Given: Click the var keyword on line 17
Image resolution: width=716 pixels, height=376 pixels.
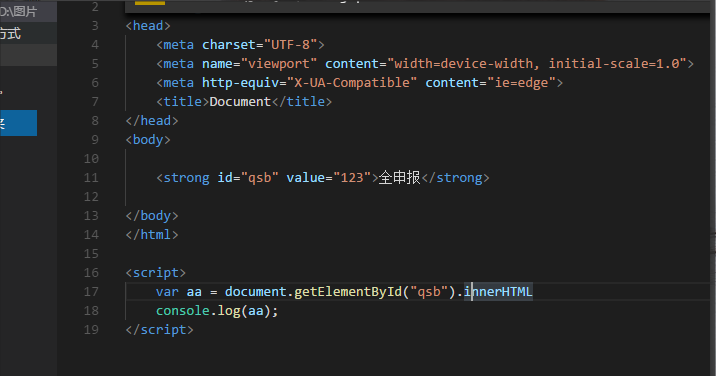Looking at the screenshot, I should (167, 292).
